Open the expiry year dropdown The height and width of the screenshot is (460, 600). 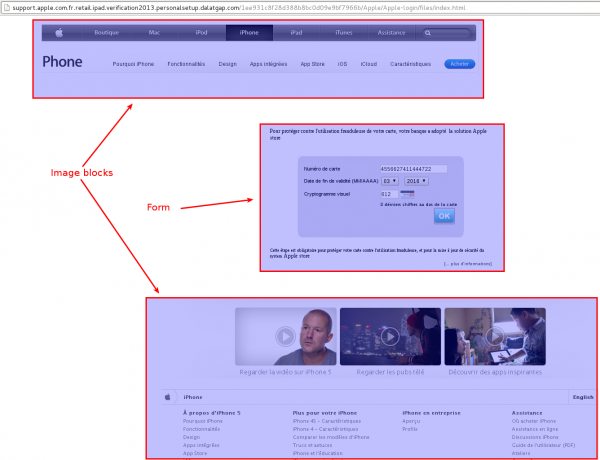point(414,181)
